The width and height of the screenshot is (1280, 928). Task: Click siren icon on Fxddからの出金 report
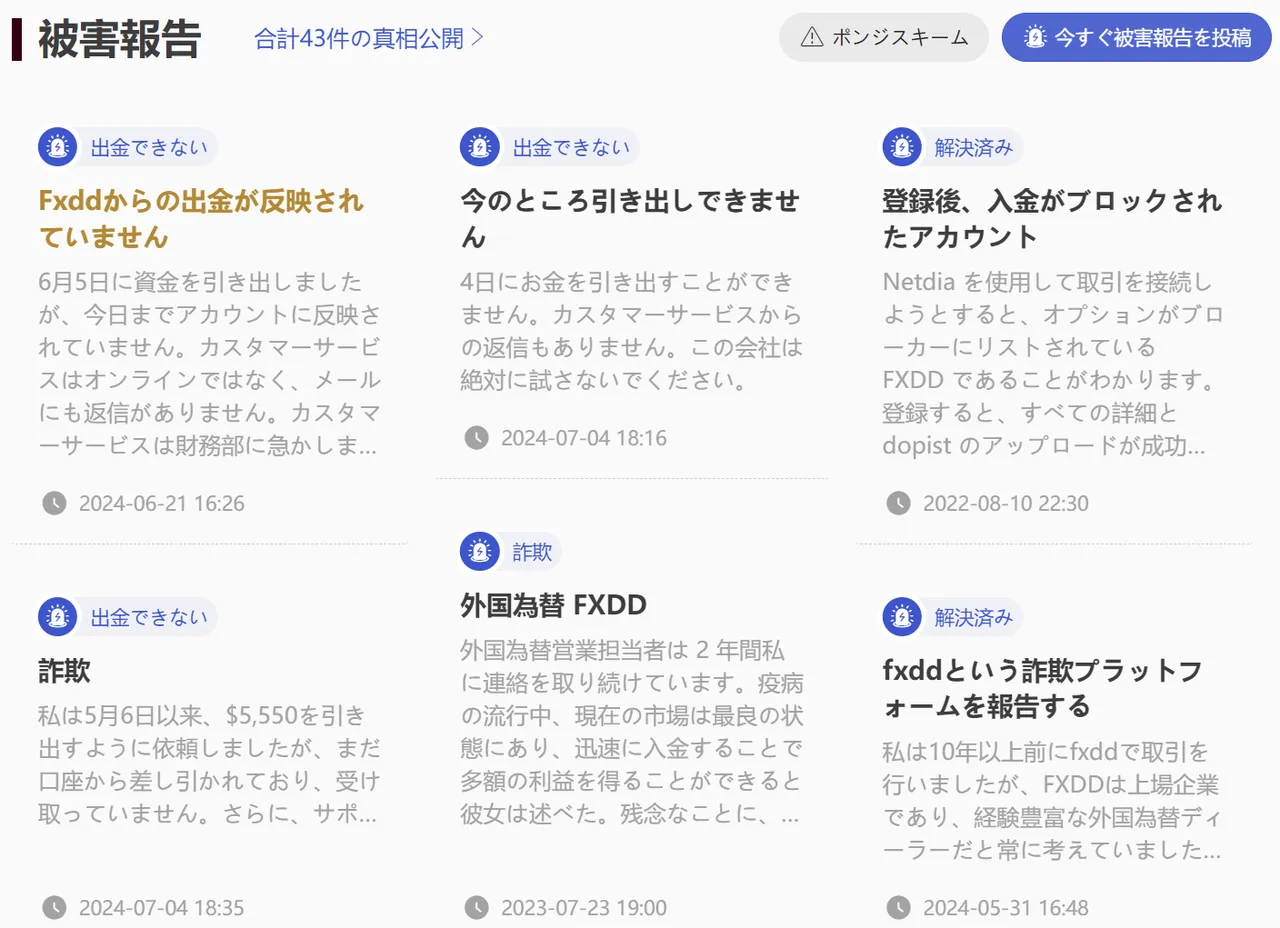58,148
